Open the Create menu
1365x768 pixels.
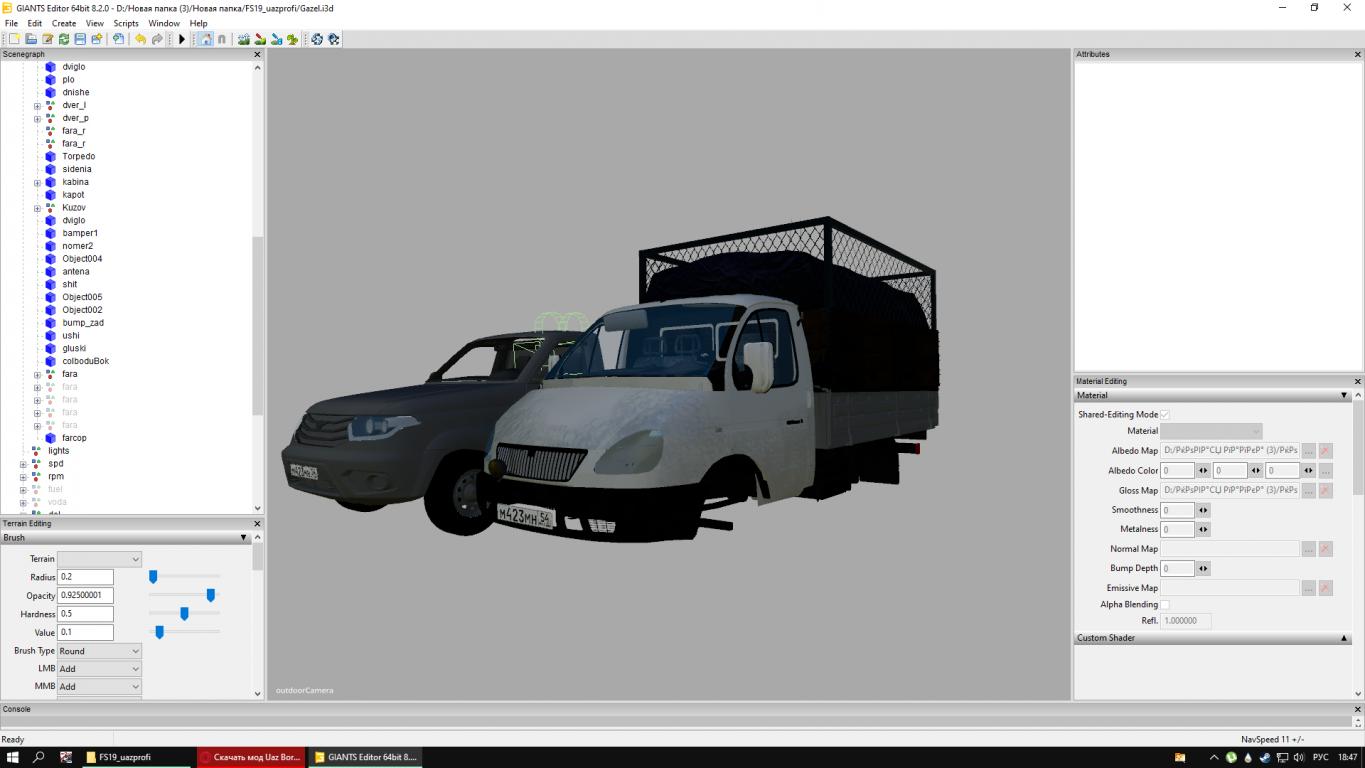(x=64, y=23)
